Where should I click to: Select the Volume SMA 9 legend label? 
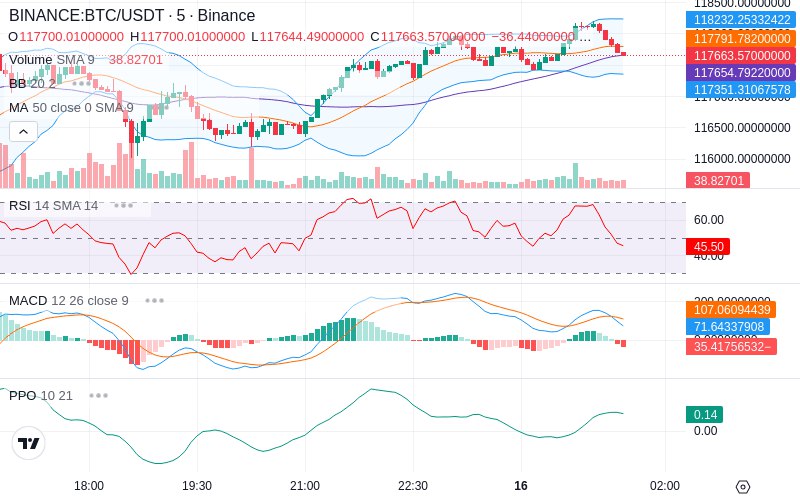52,60
